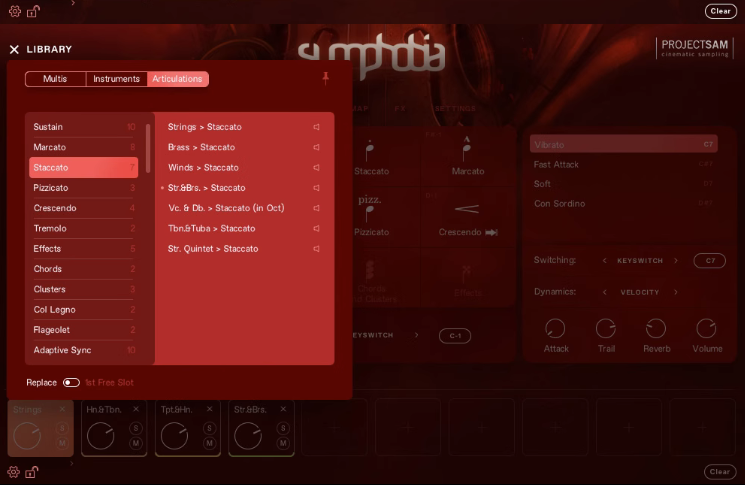Preview Brass > Staccato with its speaker icon
This screenshot has height=485, width=745.
click(316, 147)
